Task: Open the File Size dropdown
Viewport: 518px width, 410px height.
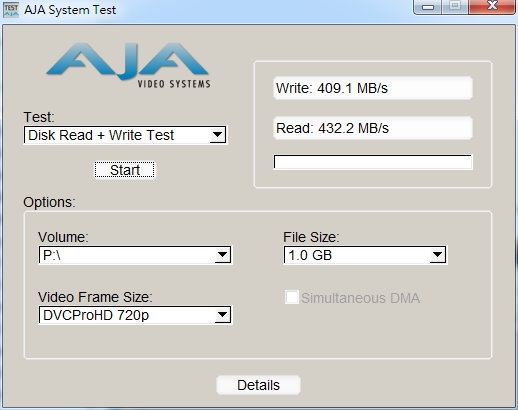Action: [365, 255]
